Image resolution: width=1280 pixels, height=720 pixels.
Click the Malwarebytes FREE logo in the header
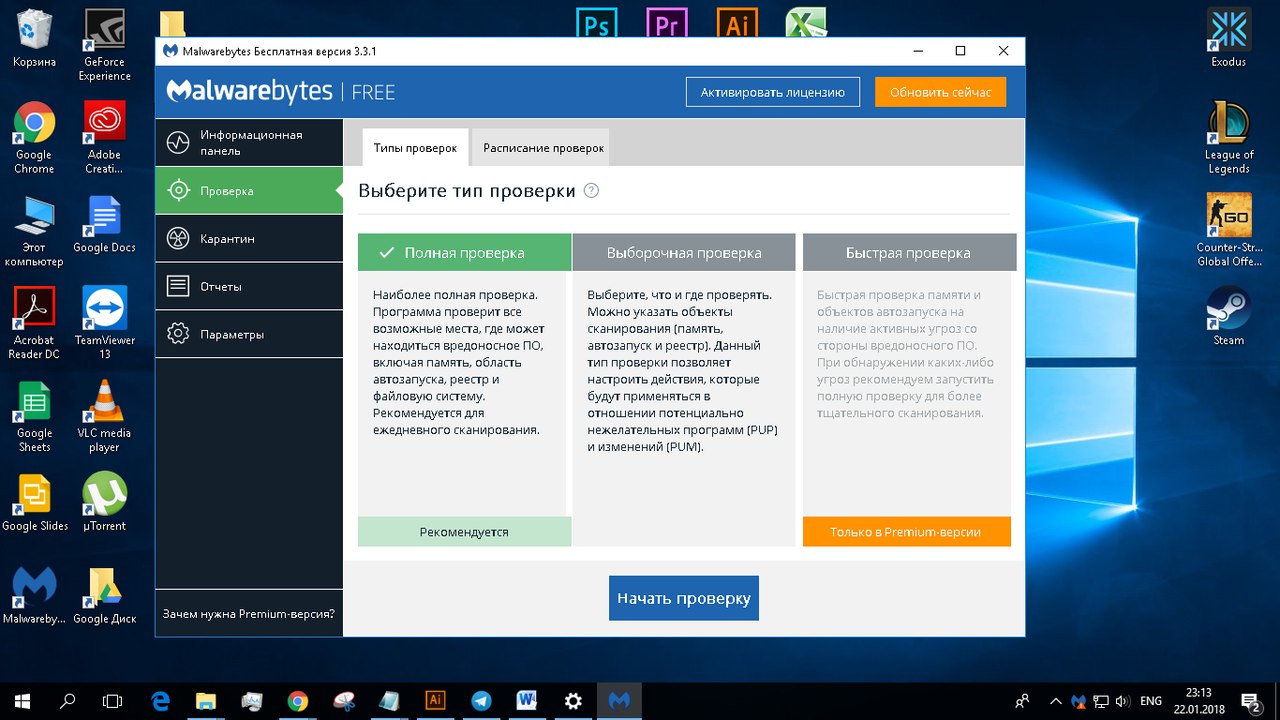281,92
